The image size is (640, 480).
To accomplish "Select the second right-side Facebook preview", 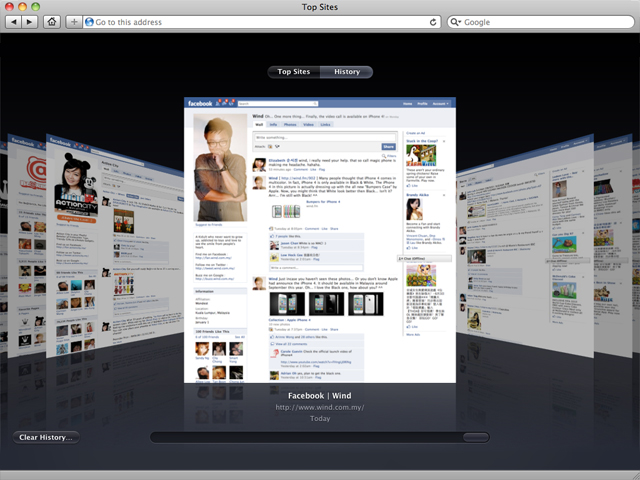I will pos(612,245).
